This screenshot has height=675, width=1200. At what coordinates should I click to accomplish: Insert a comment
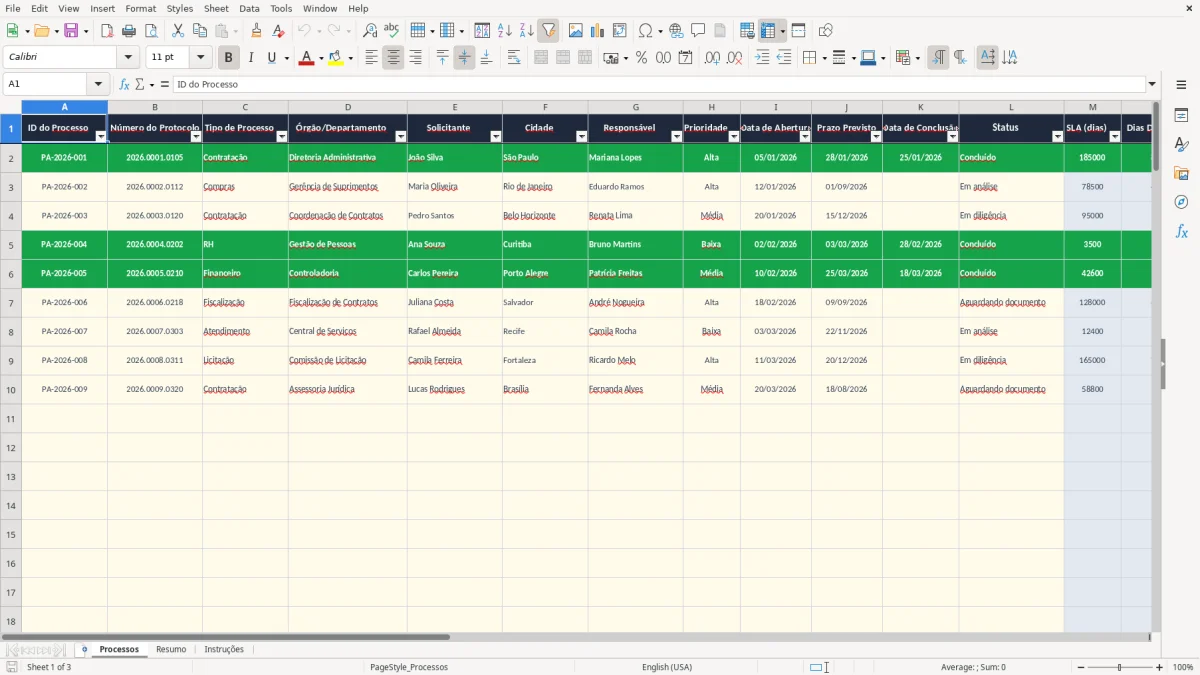point(698,31)
